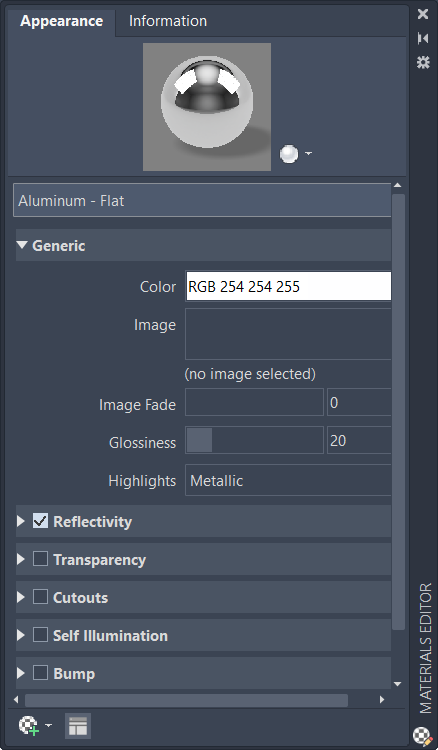This screenshot has height=750, width=438.
Task: Disable the Reflectivity checkbox
Action: [40, 521]
